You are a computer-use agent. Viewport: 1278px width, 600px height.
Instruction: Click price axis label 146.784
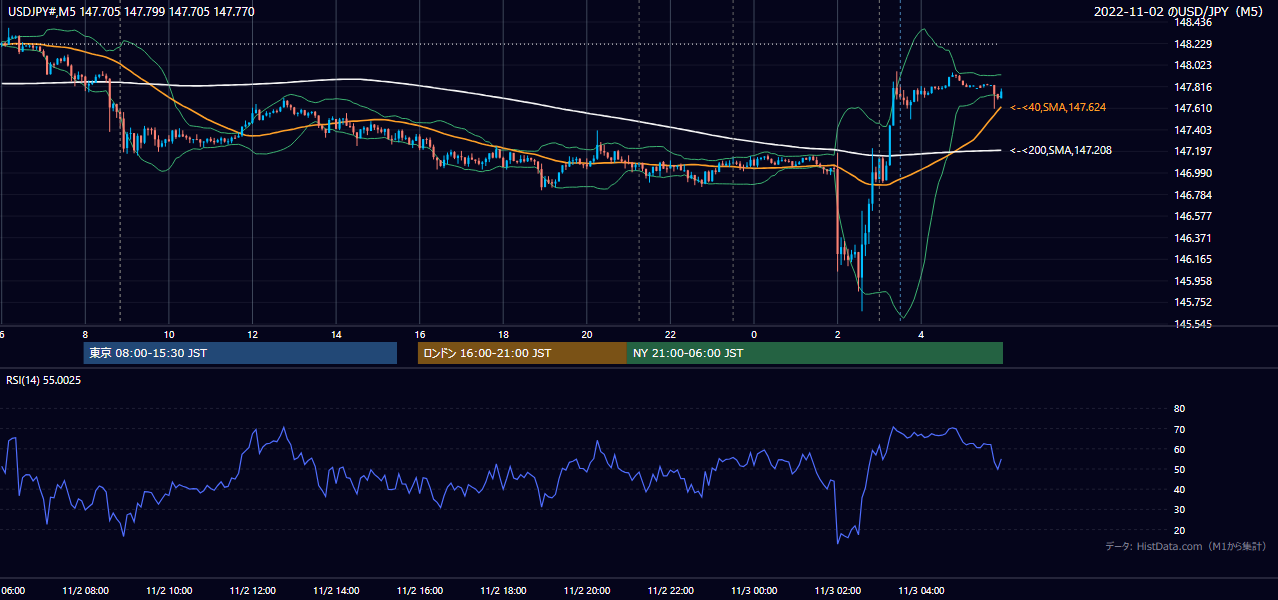1195,195
